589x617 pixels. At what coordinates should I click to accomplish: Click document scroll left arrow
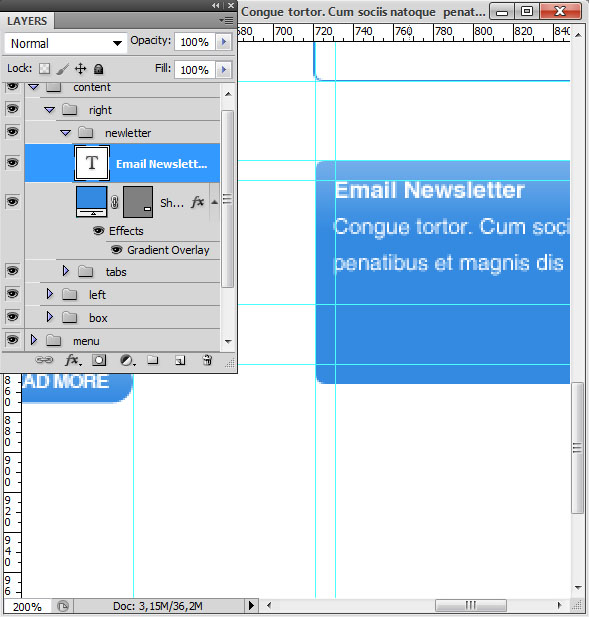click(x=269, y=605)
